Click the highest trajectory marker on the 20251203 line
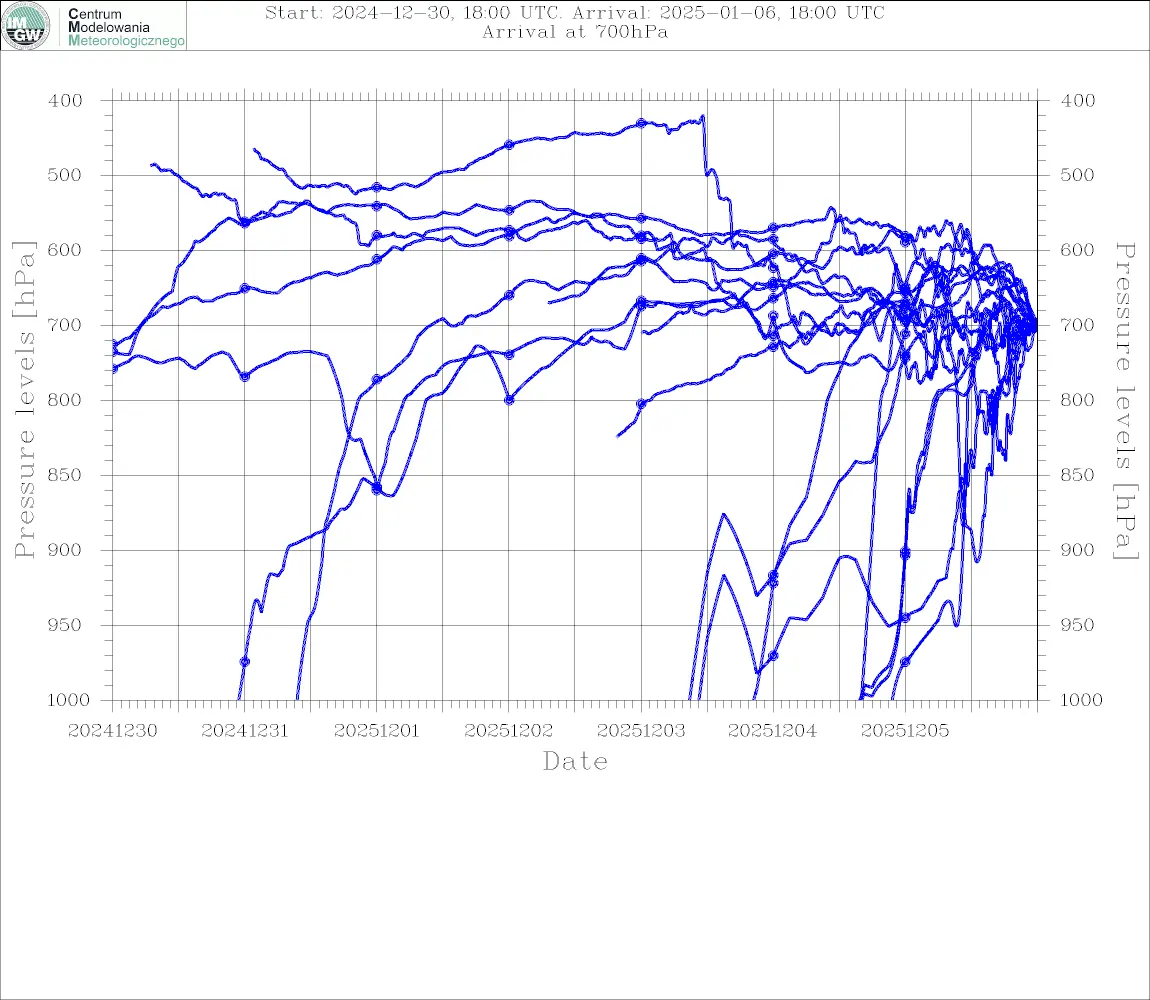Image resolution: width=1150 pixels, height=1000 pixels. click(x=641, y=123)
